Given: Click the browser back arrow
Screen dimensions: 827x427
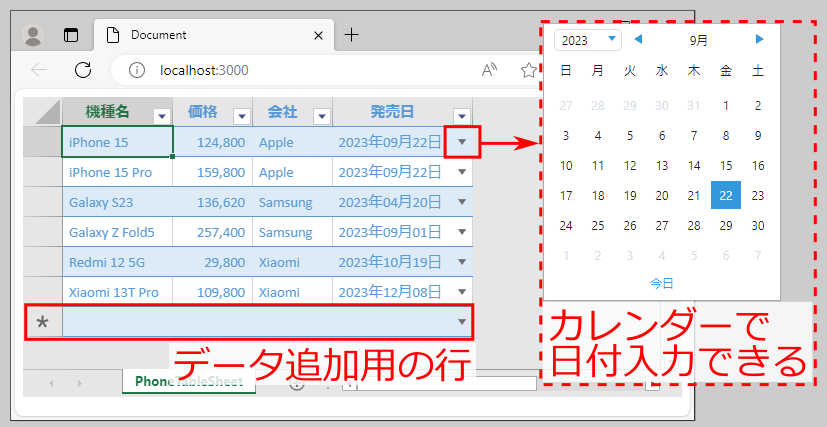Looking at the screenshot, I should point(39,70).
